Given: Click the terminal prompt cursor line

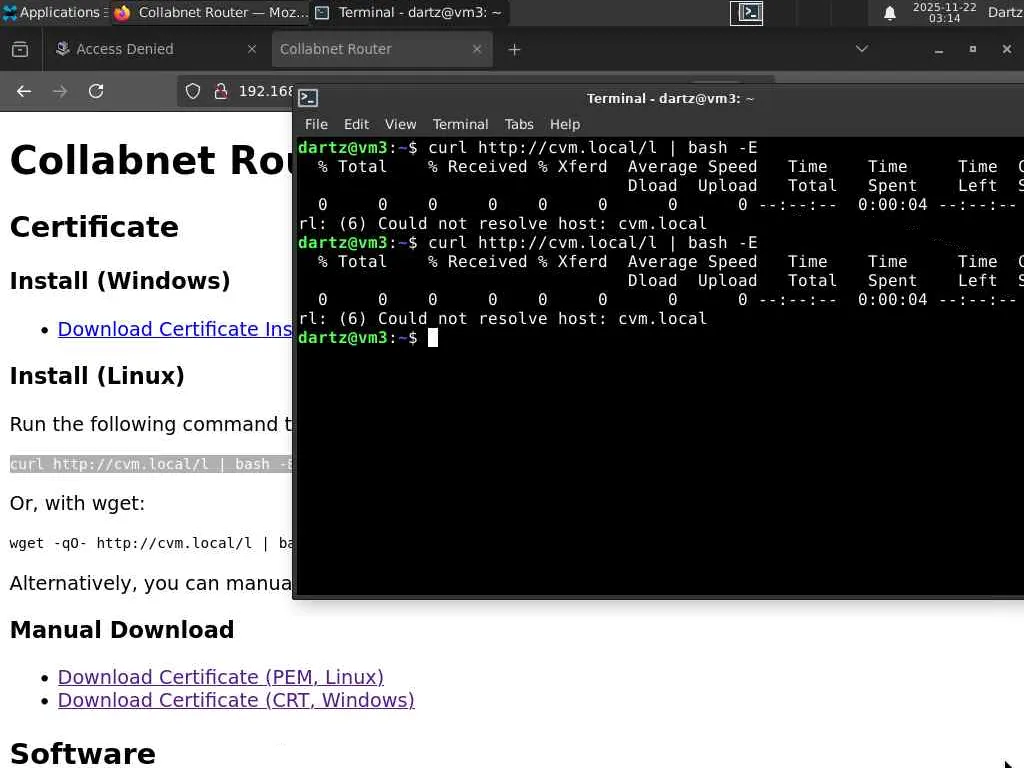Looking at the screenshot, I should tap(368, 338).
